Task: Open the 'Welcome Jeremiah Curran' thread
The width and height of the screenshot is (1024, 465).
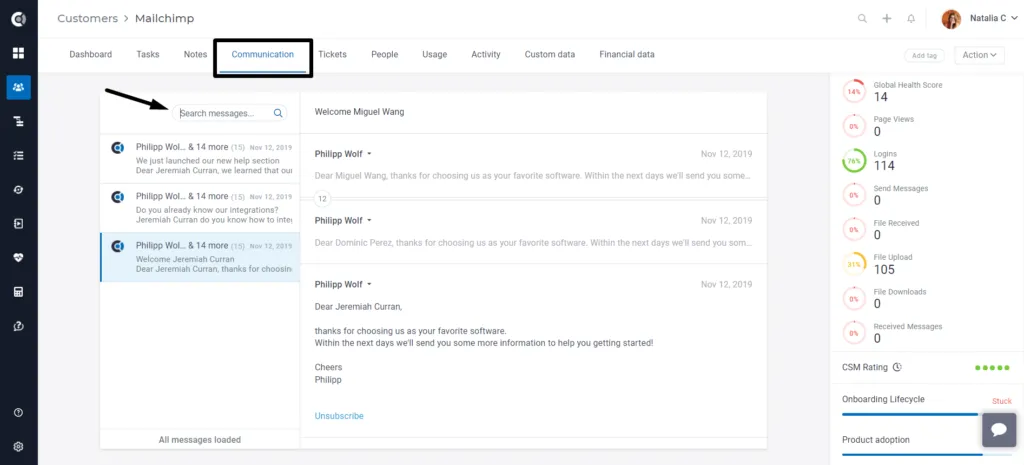Action: (x=200, y=257)
